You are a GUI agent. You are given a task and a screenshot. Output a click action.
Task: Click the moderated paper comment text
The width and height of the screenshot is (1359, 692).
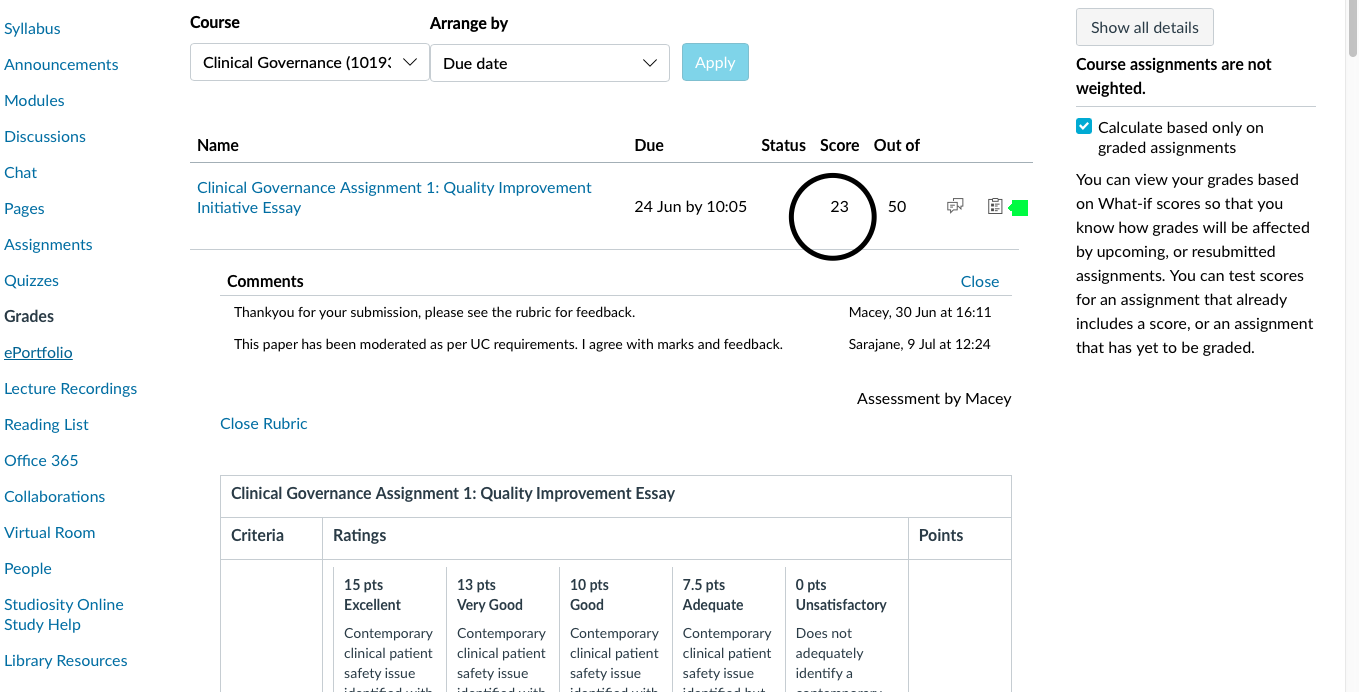pyautogui.click(x=508, y=344)
